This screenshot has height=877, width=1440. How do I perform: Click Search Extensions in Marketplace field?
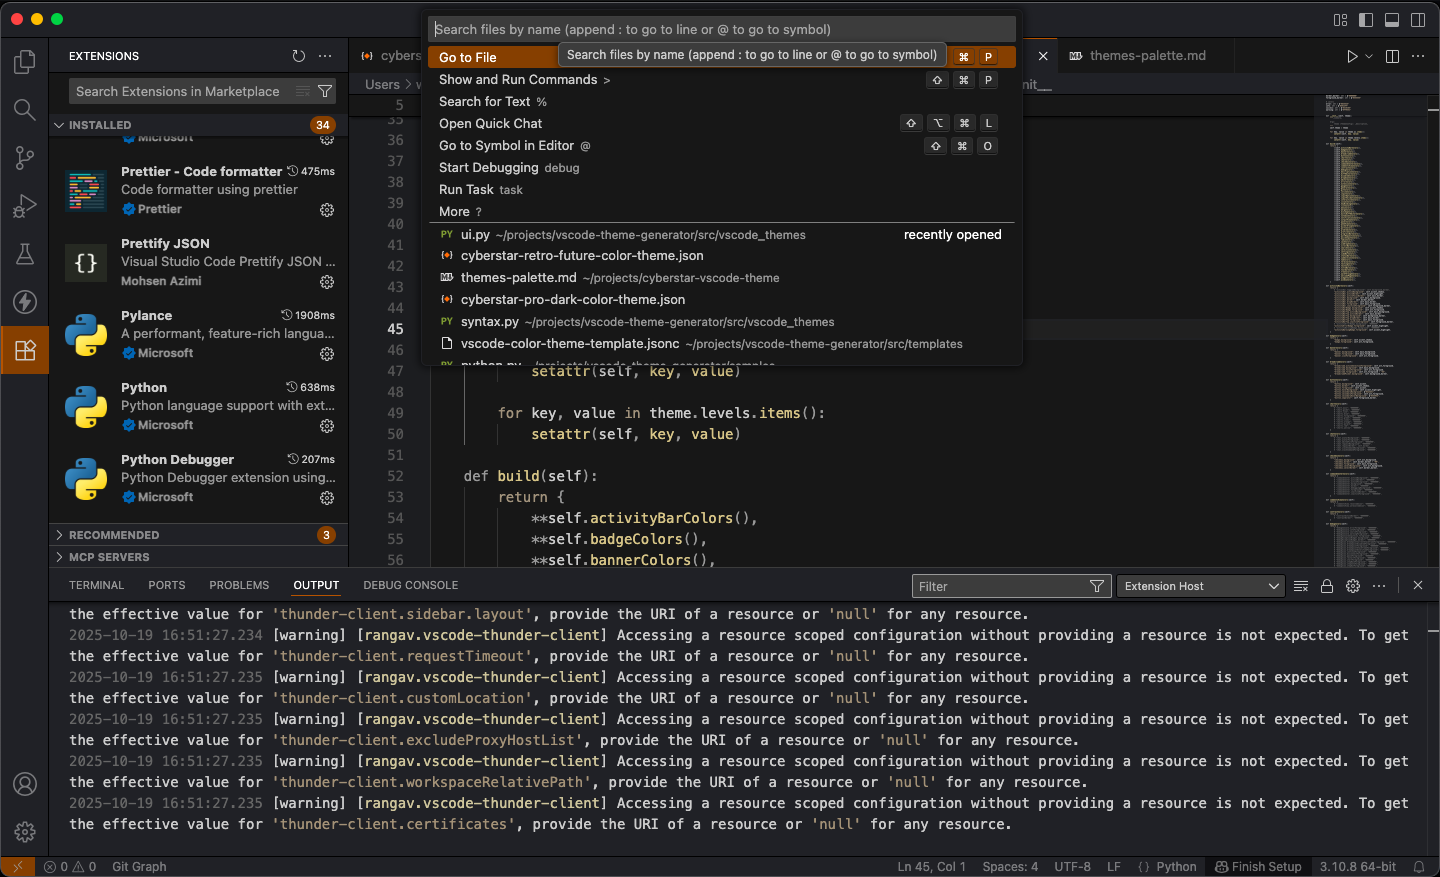point(203,91)
